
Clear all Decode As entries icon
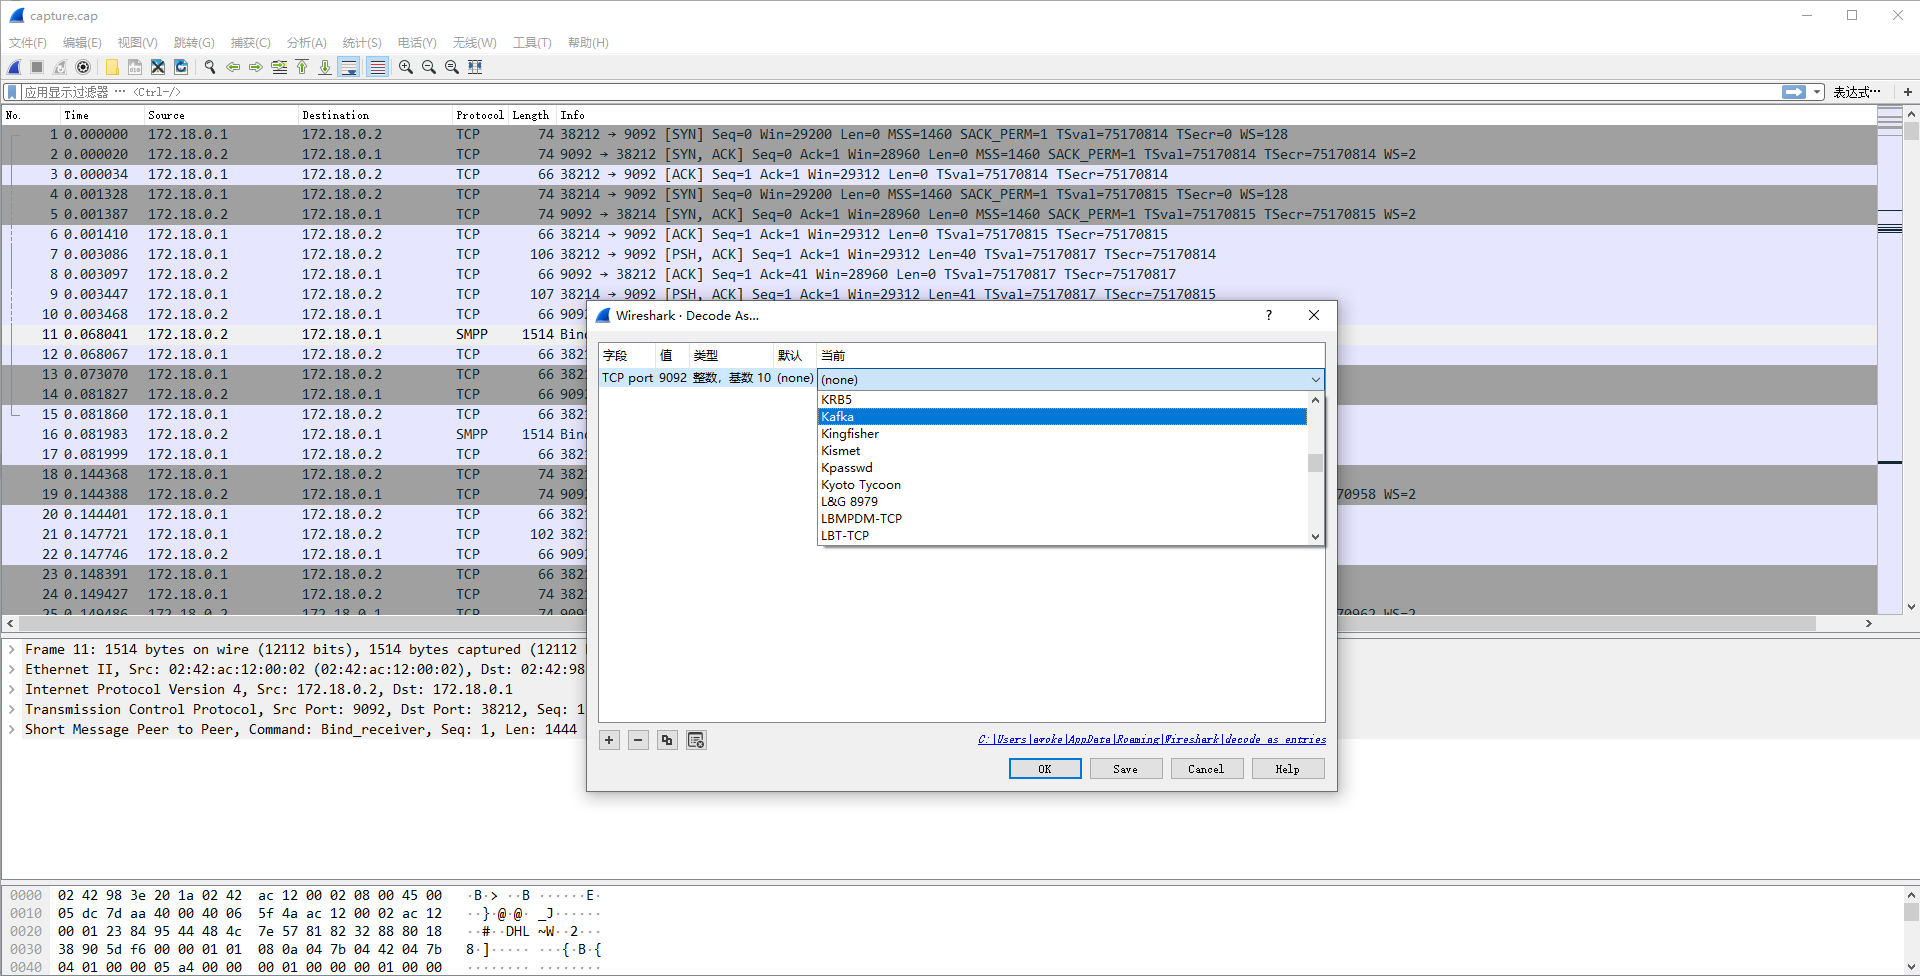point(696,740)
